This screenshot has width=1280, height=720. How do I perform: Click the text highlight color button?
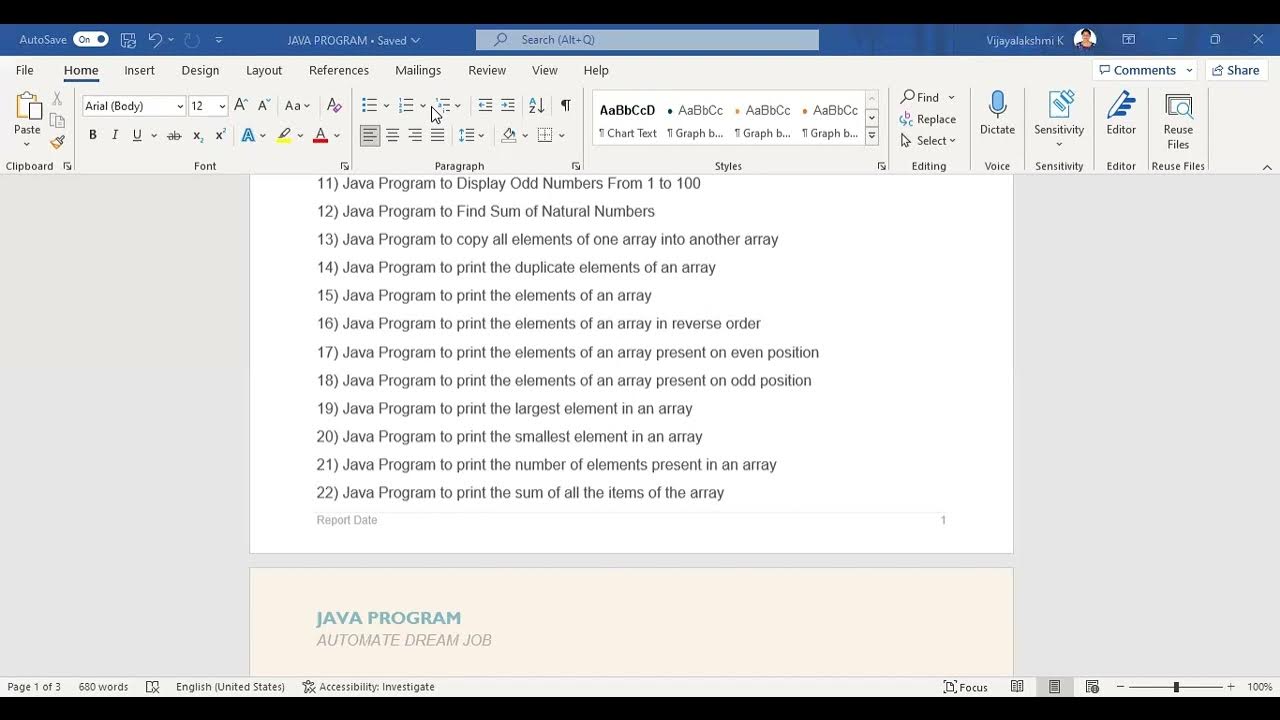284,135
